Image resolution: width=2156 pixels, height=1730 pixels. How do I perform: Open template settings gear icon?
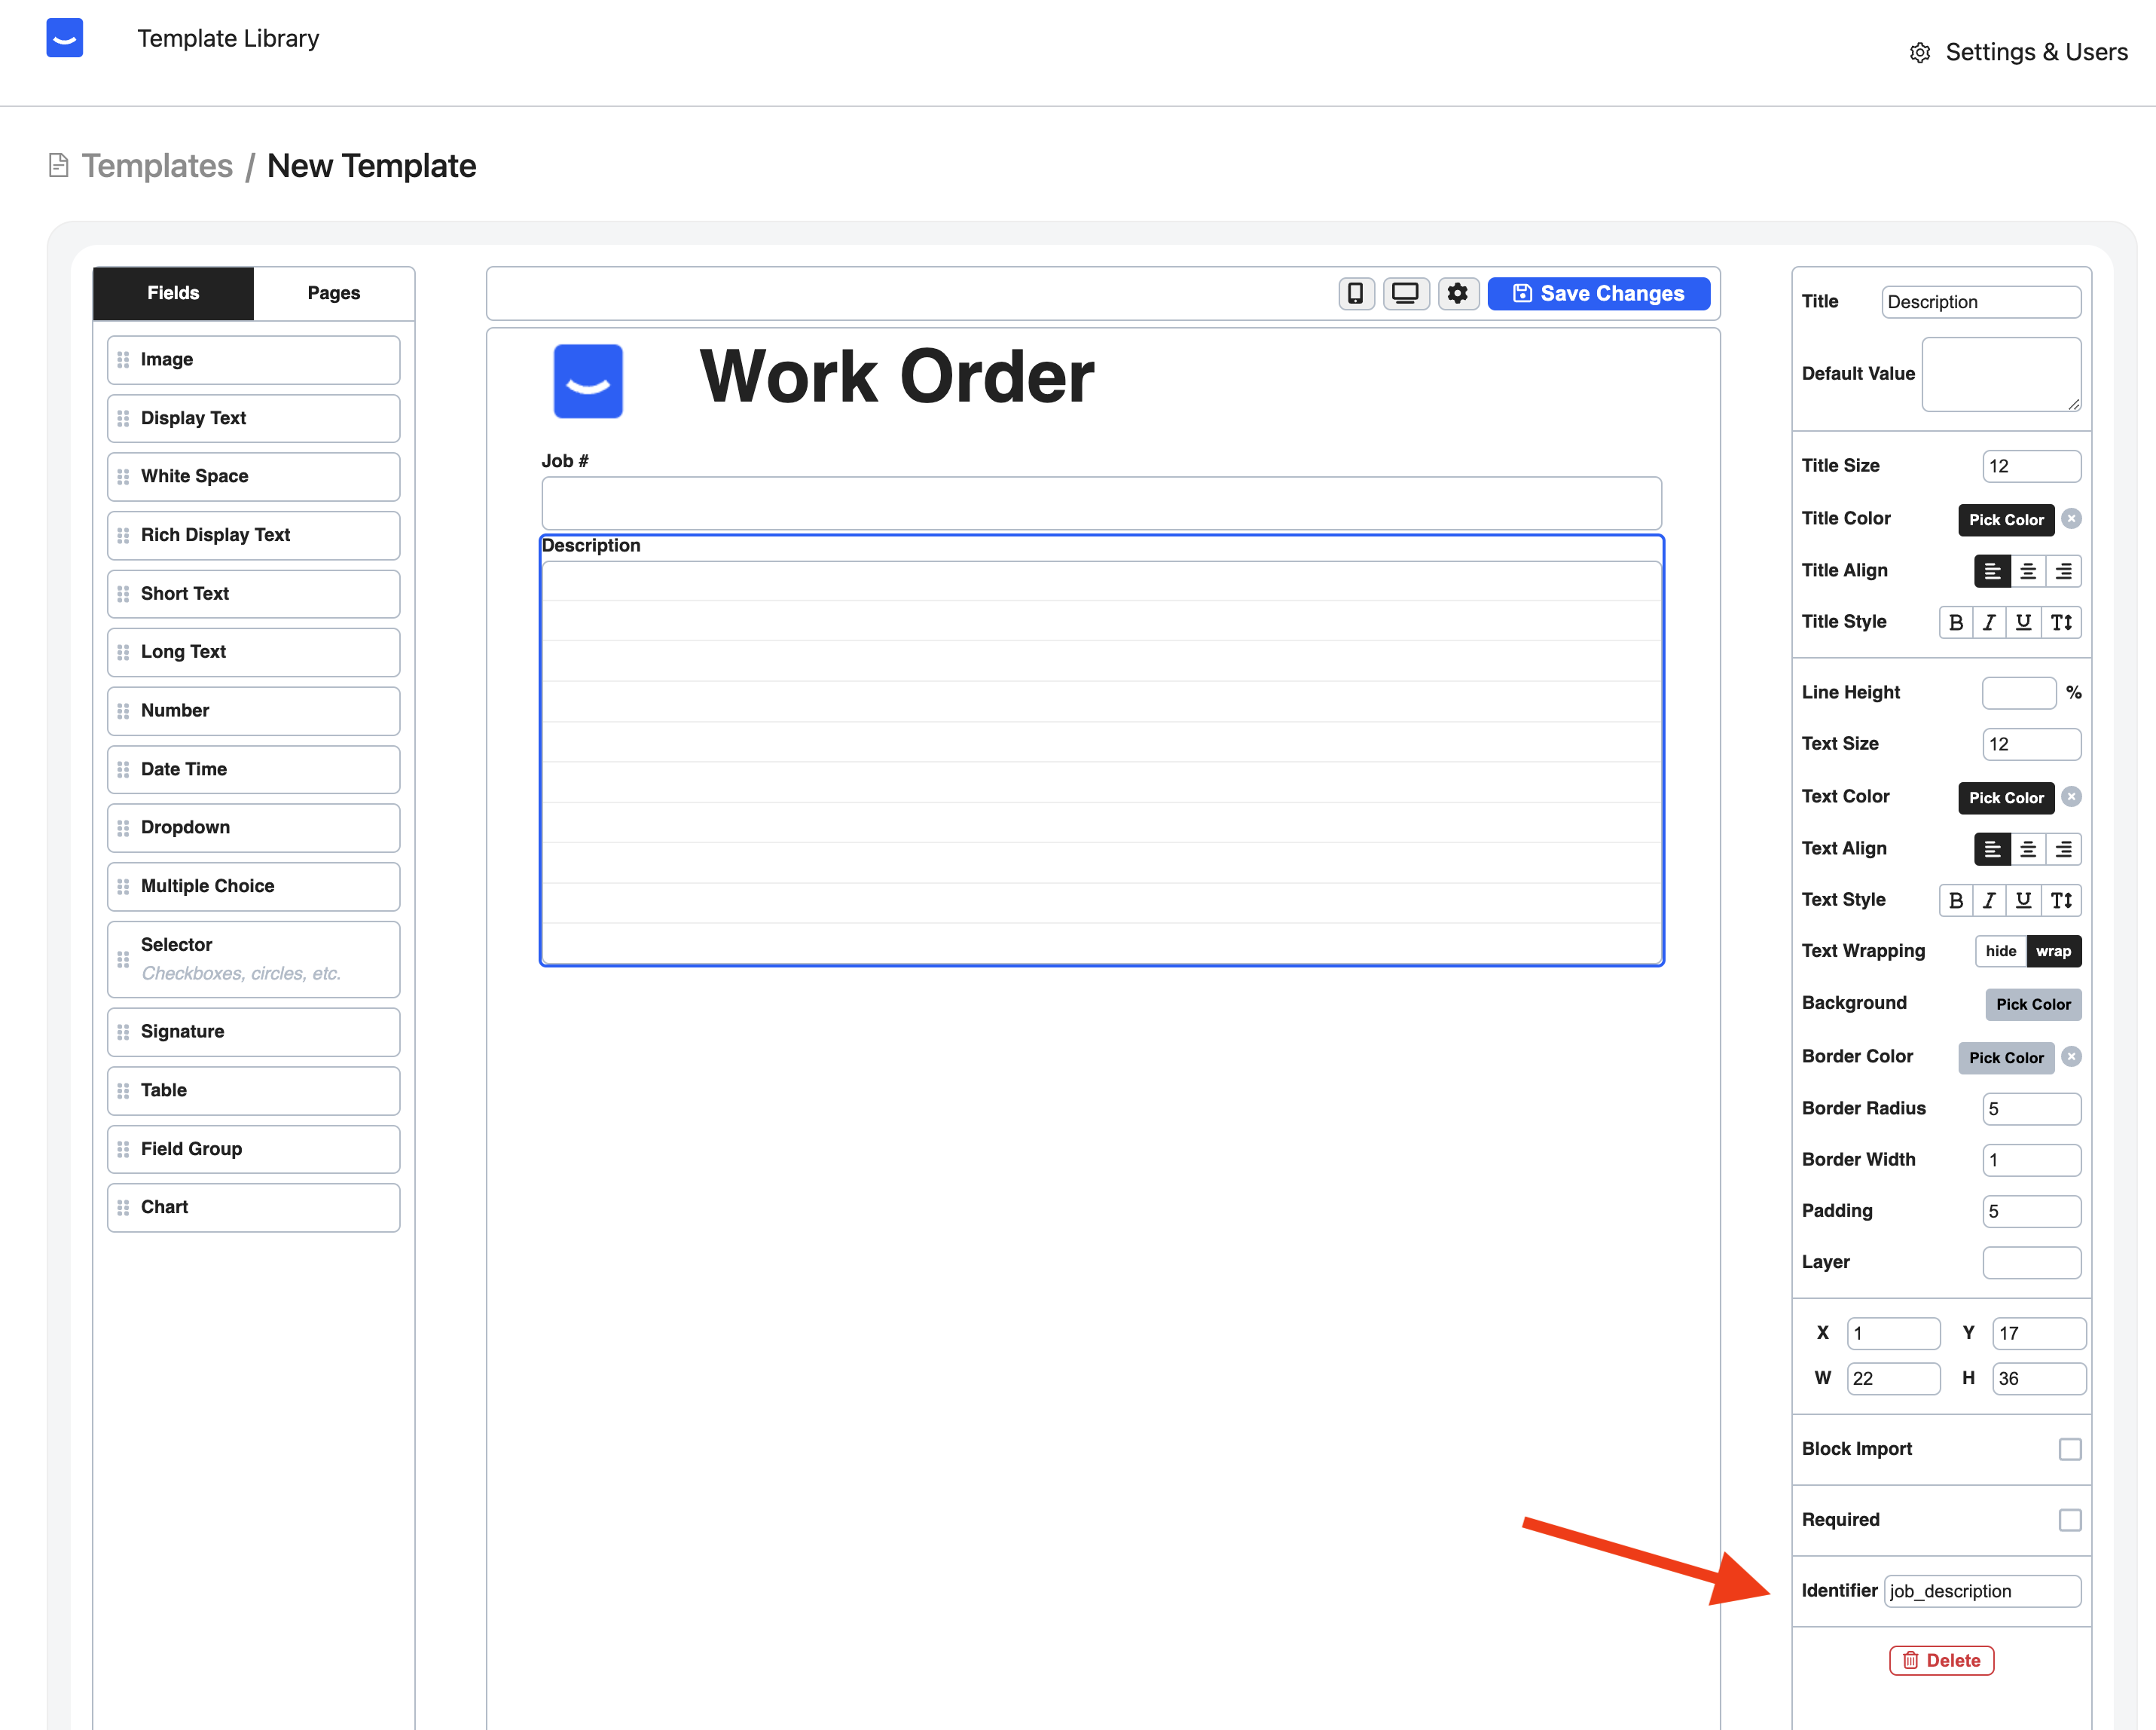point(1458,294)
